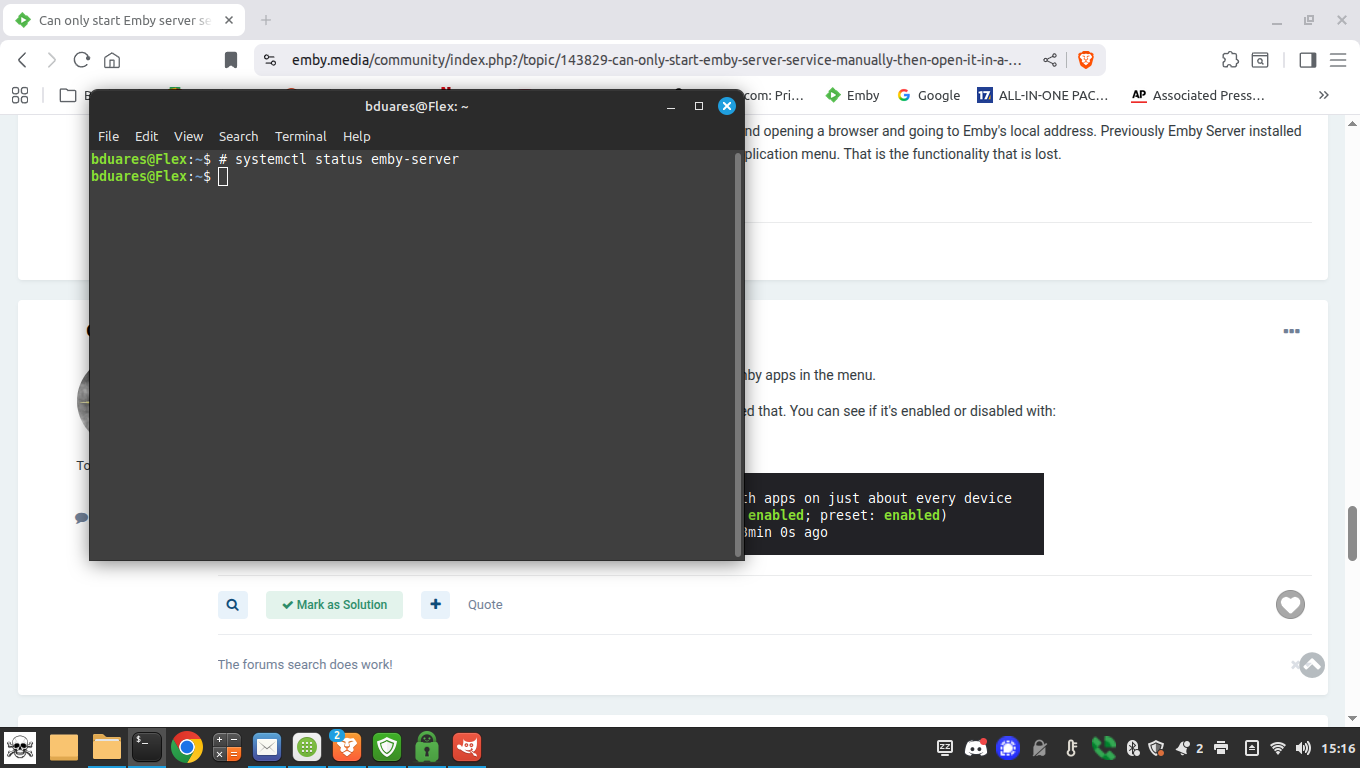The image size is (1360, 768).
Task: Click the Brave Shields lion icon in address bar
Action: point(1085,60)
